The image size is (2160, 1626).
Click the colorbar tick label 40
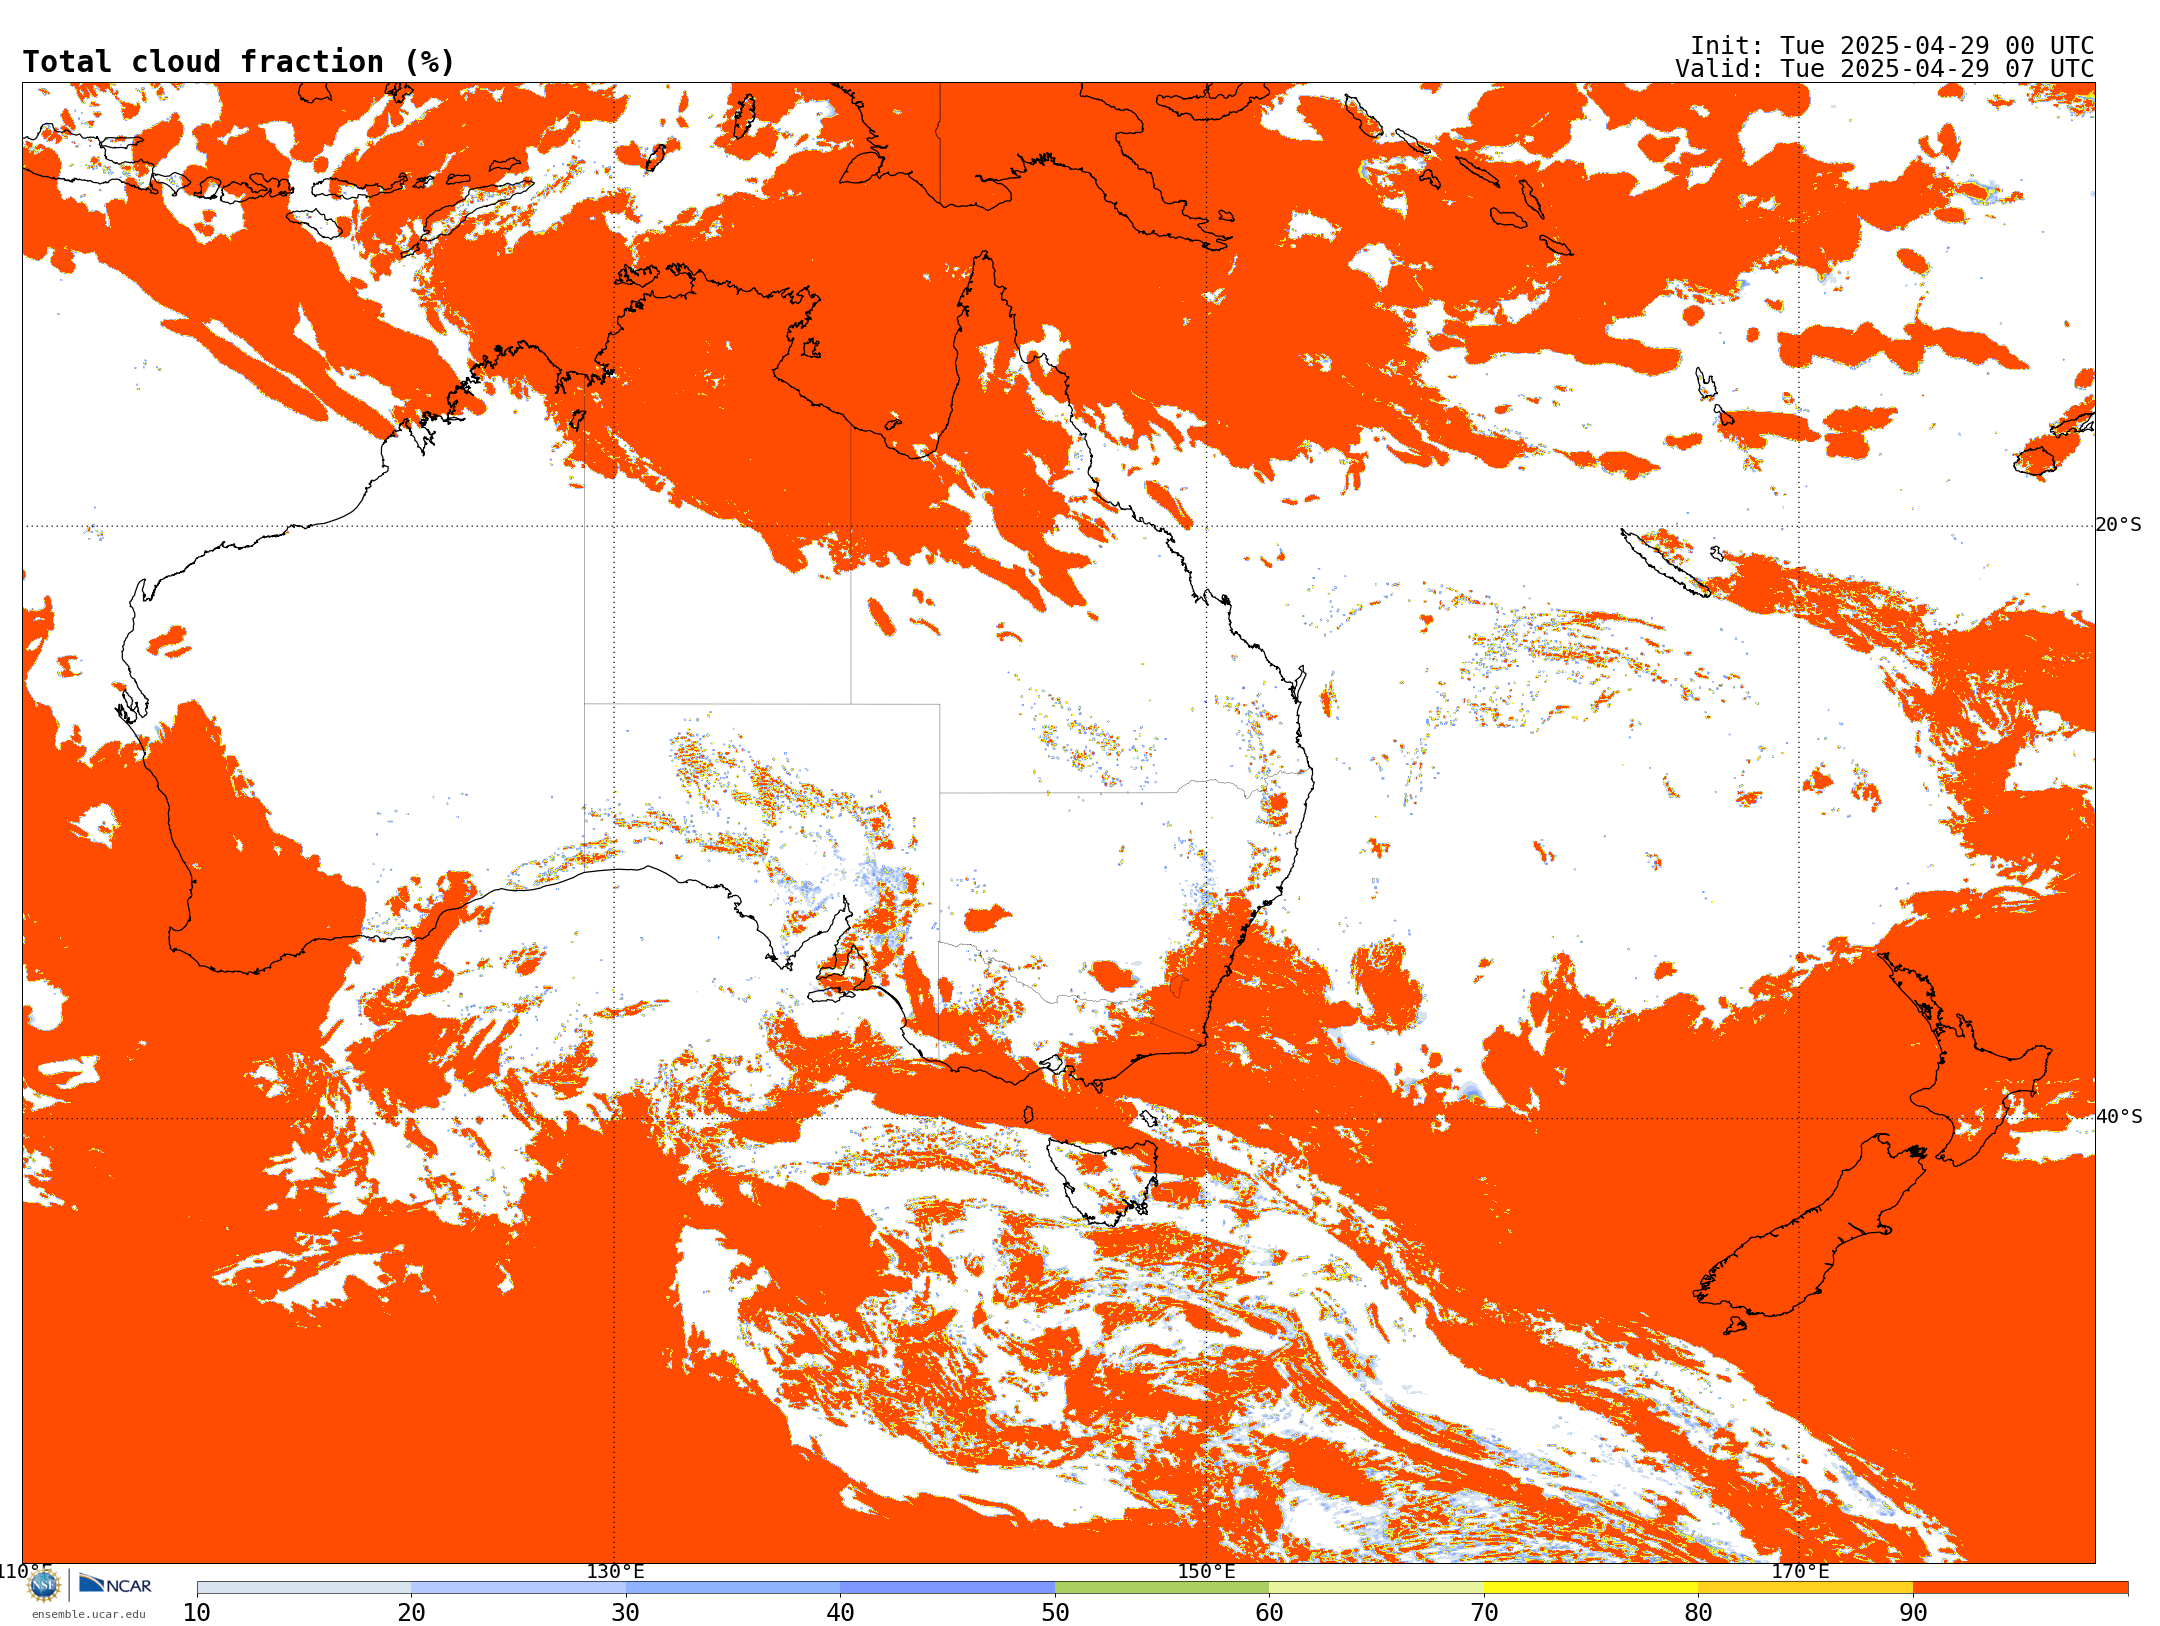tap(840, 1613)
